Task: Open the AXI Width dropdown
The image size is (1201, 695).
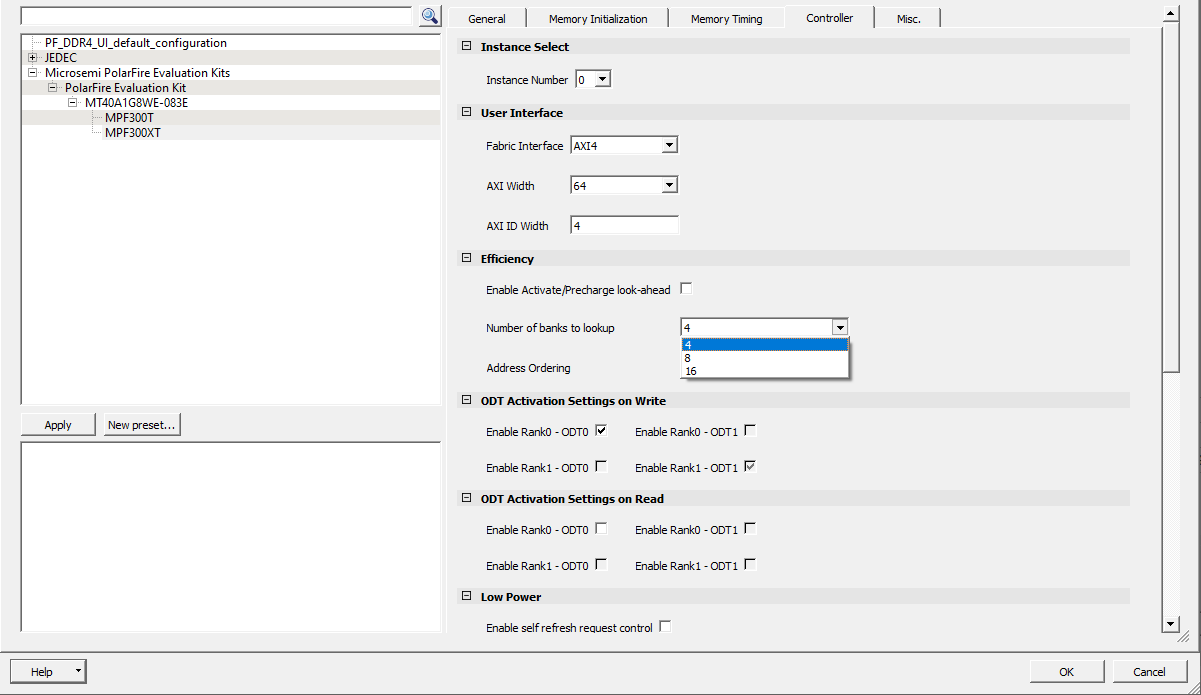Action: (670, 185)
